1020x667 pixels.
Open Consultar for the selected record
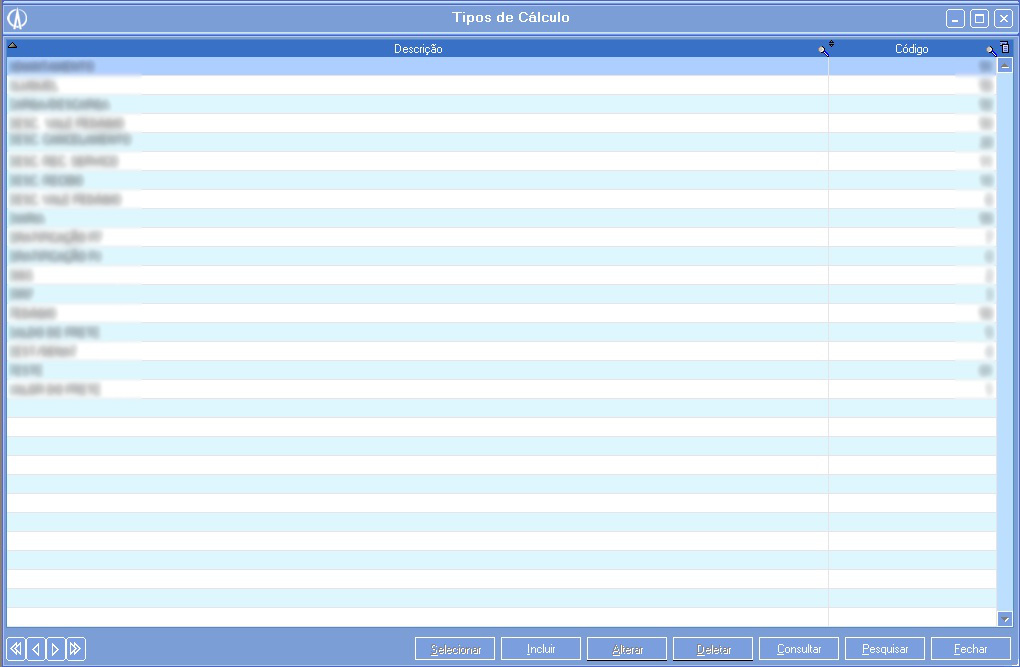(x=799, y=649)
